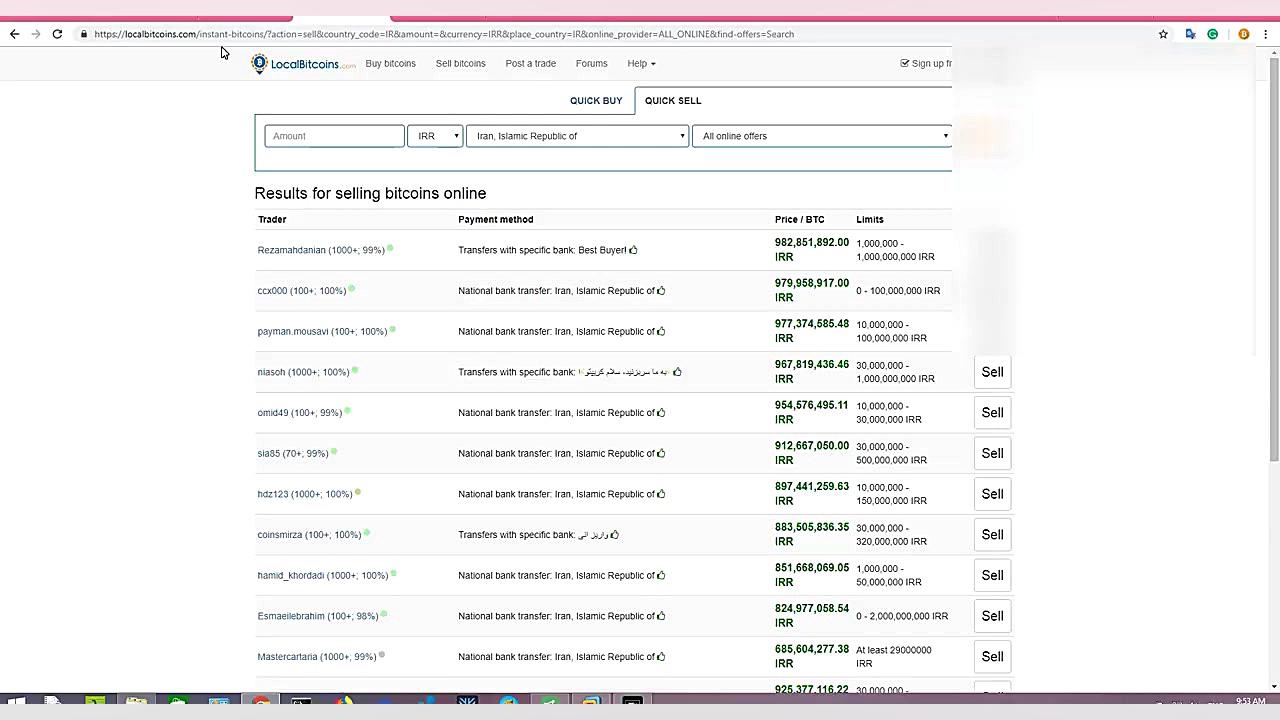
Task: Click price 685,604,277.38 IRR
Action: (812, 657)
